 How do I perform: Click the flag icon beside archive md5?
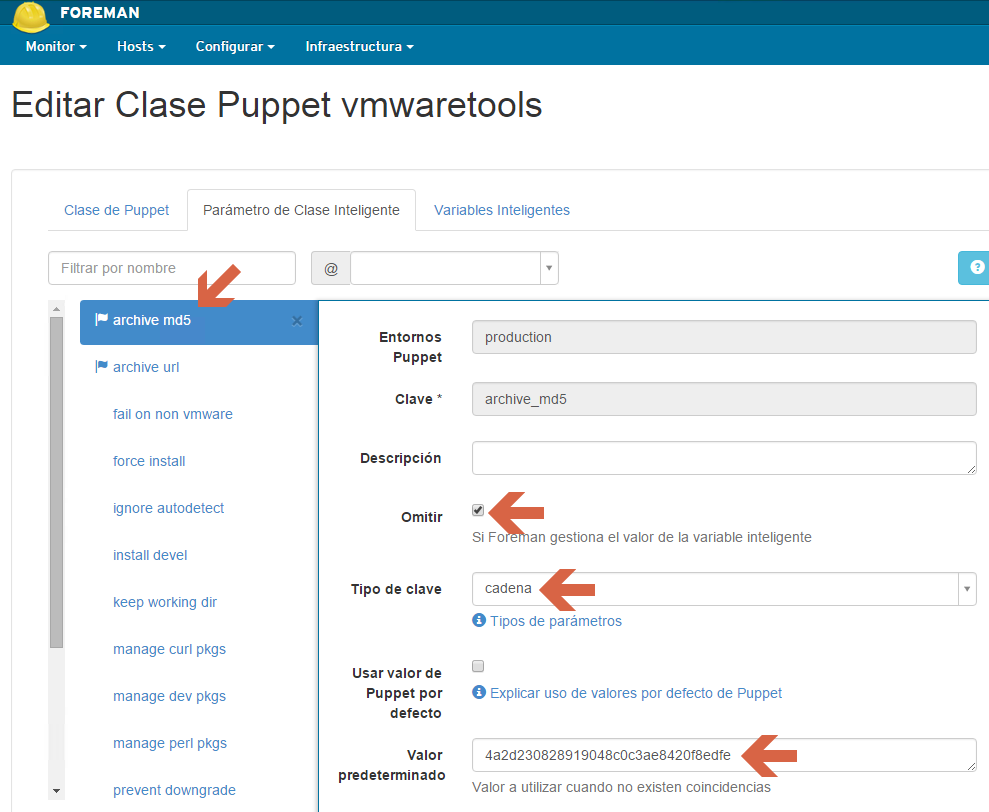tap(101, 319)
